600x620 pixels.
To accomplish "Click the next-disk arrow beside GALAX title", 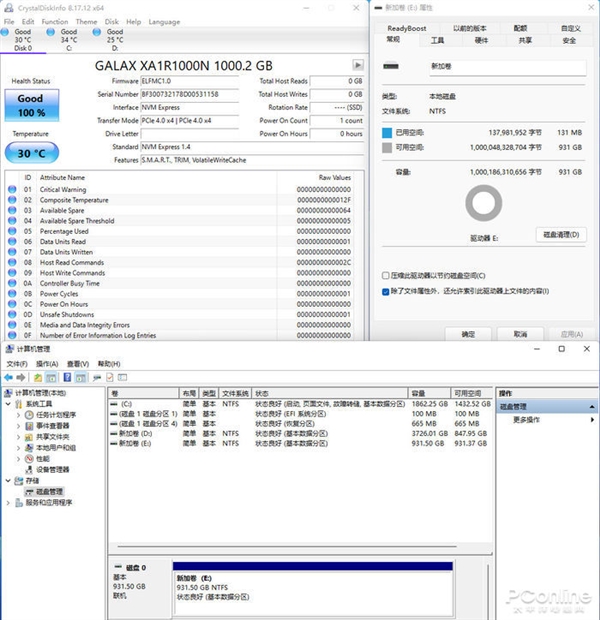I will (358, 65).
